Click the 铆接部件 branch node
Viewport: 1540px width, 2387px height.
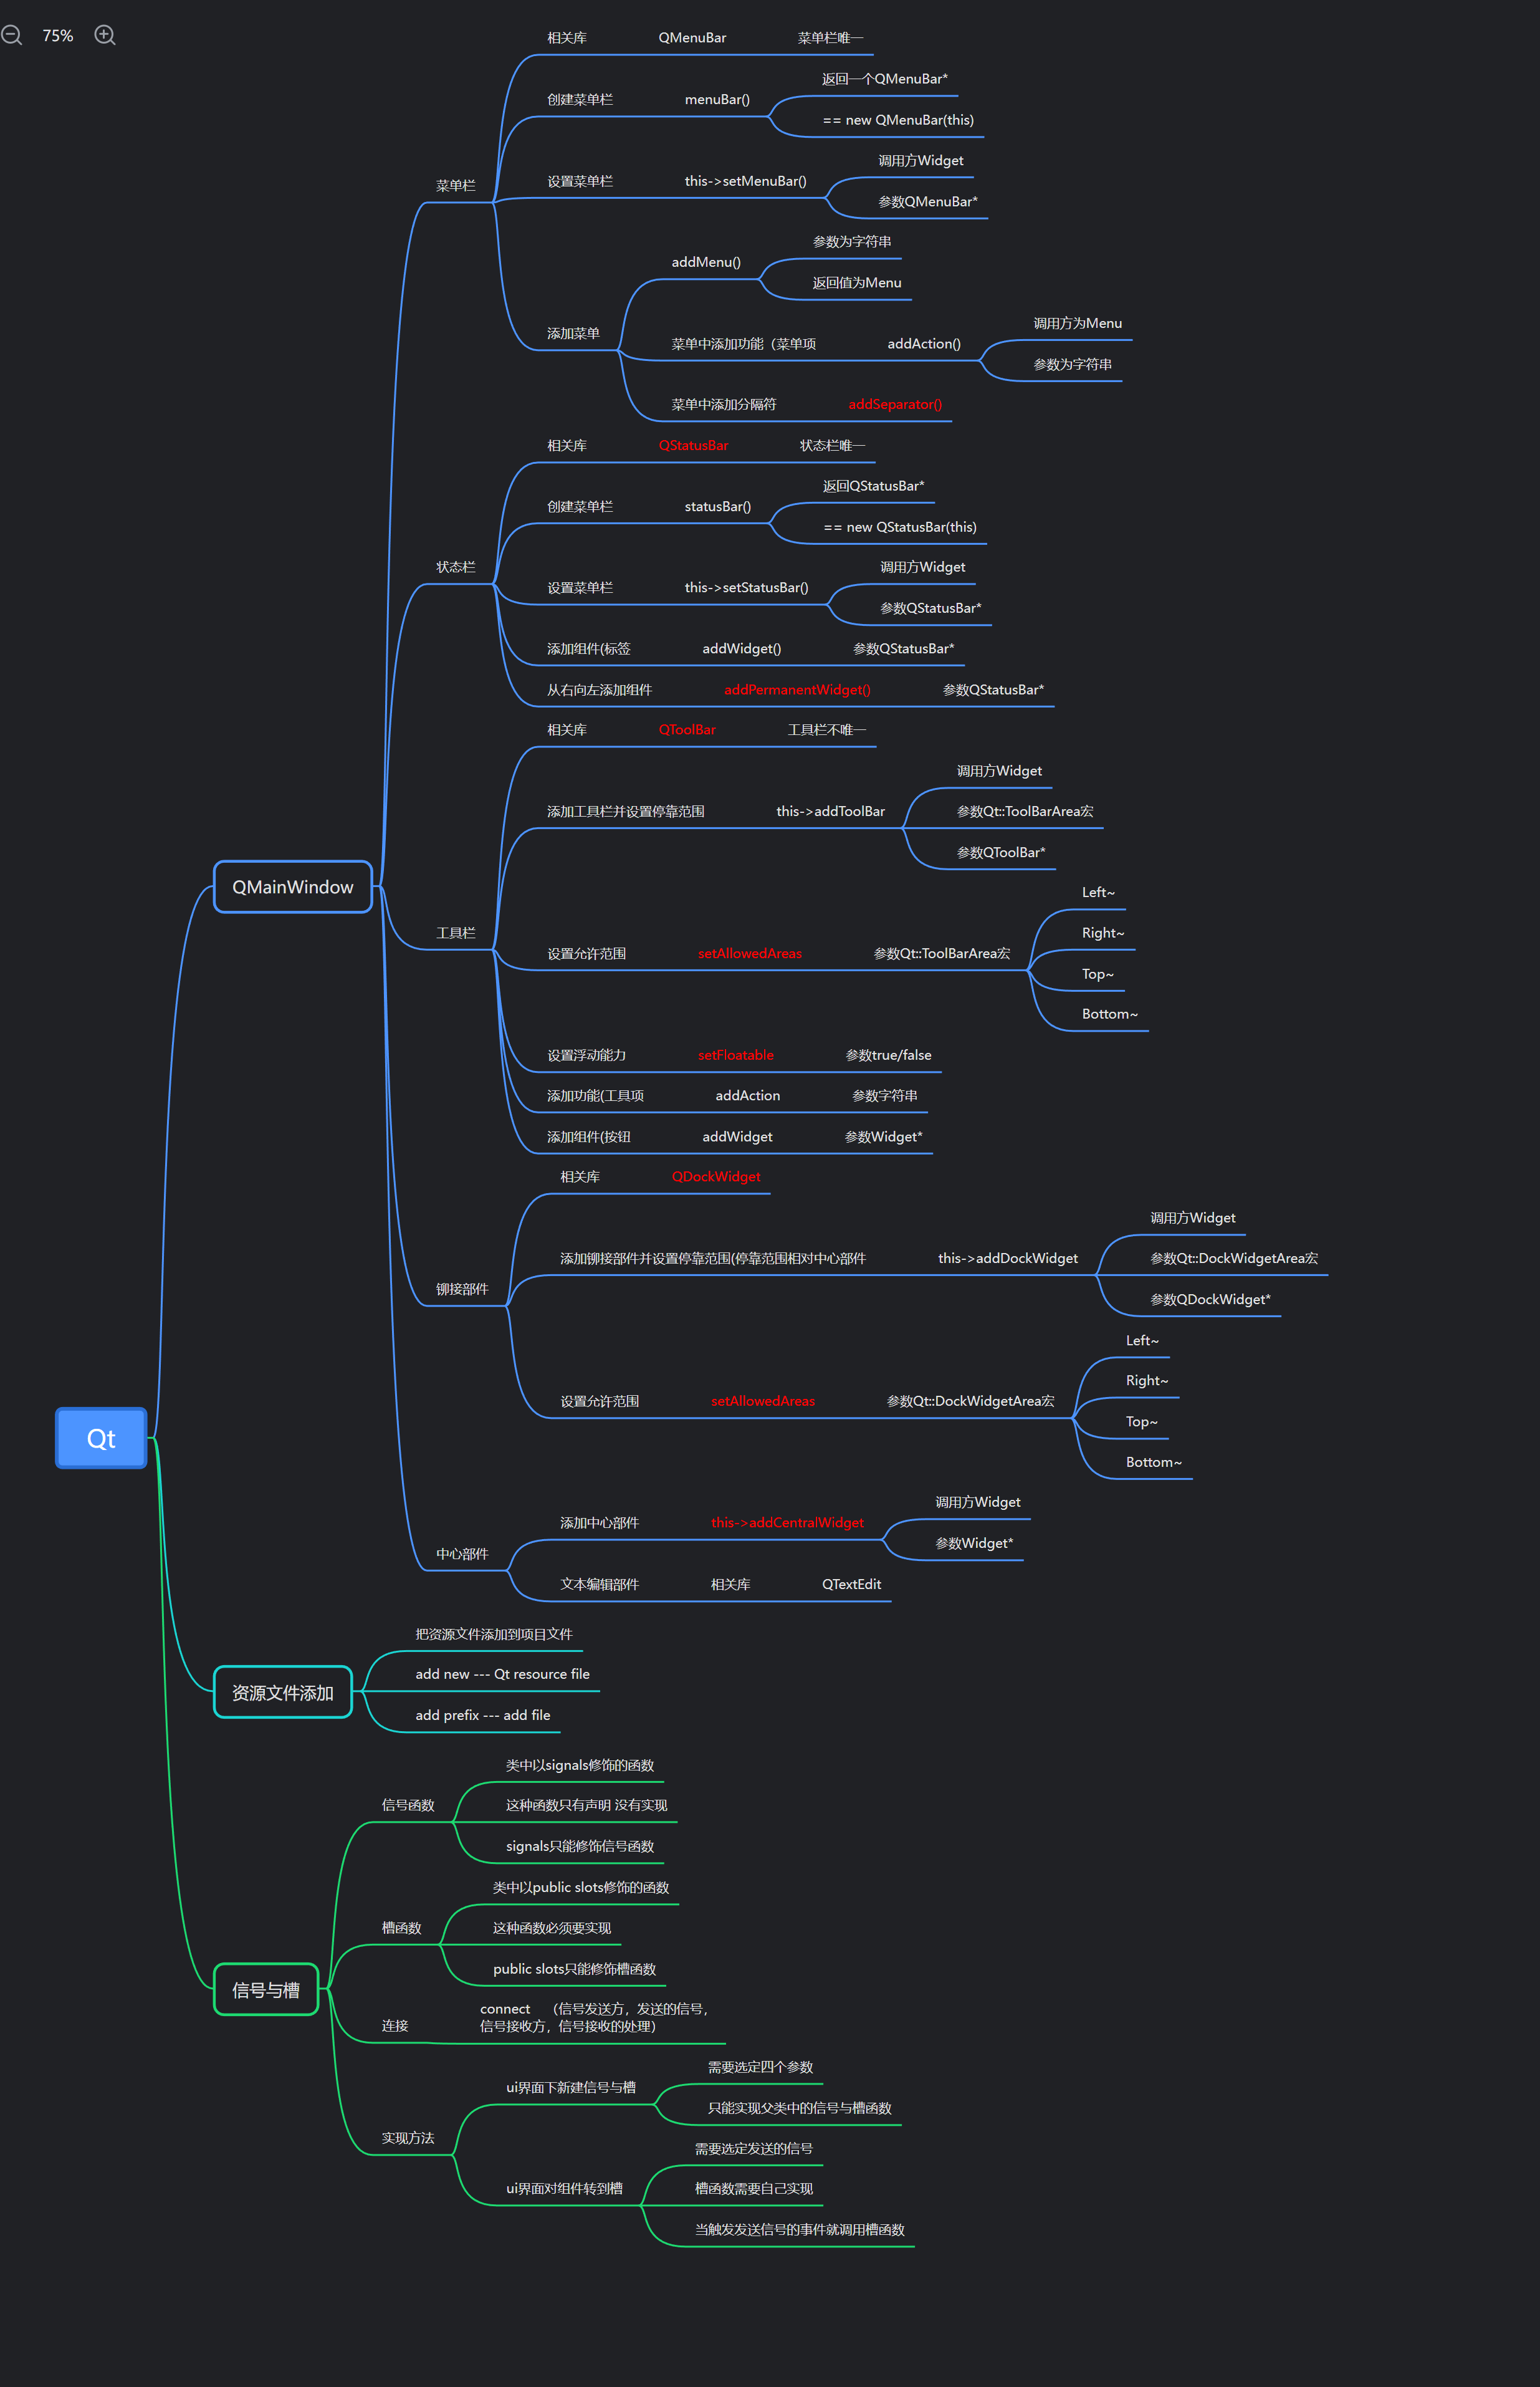coord(461,1289)
